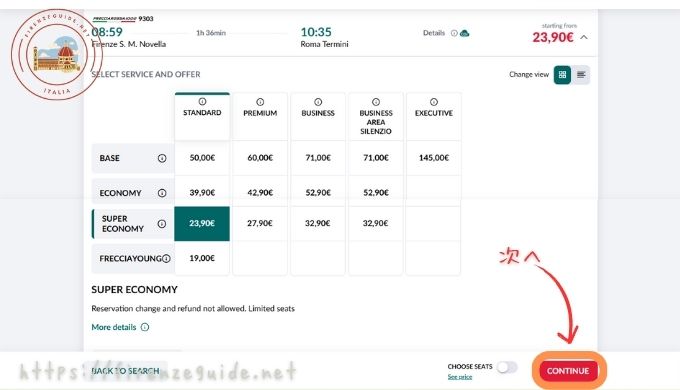
Task: Collapse the train offer chevron near price
Action: (x=584, y=37)
